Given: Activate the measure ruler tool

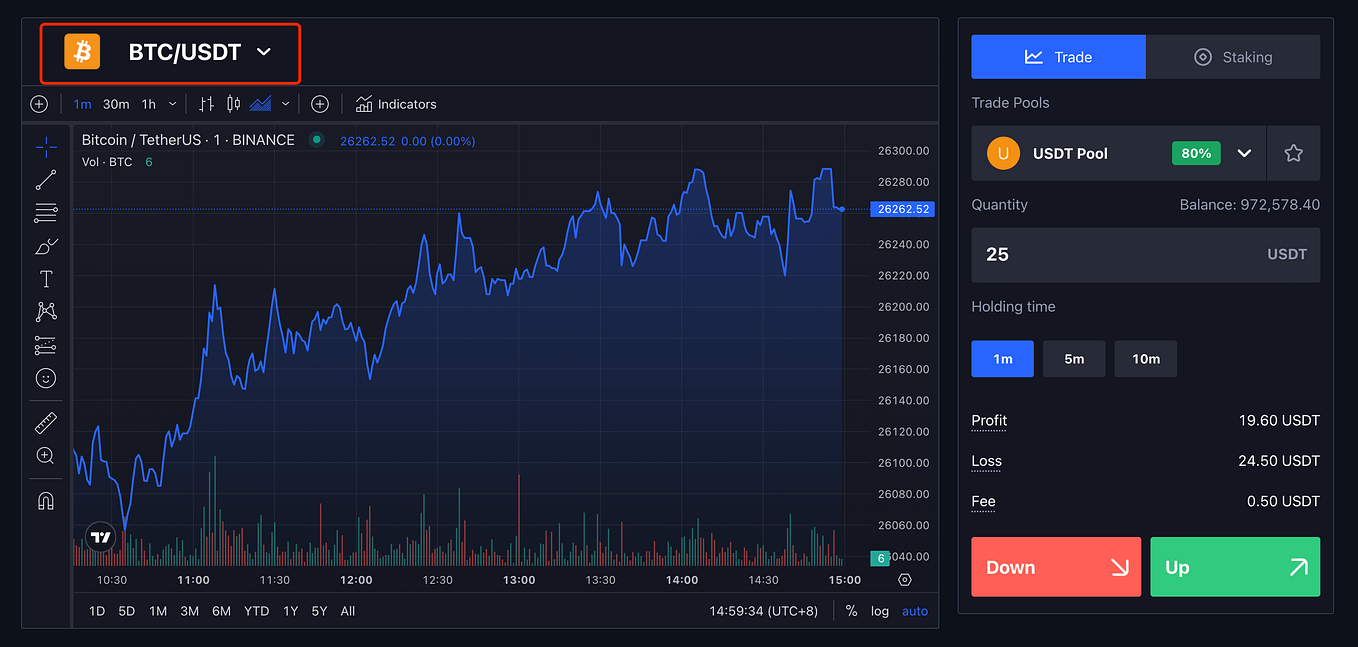Looking at the screenshot, I should [46, 422].
